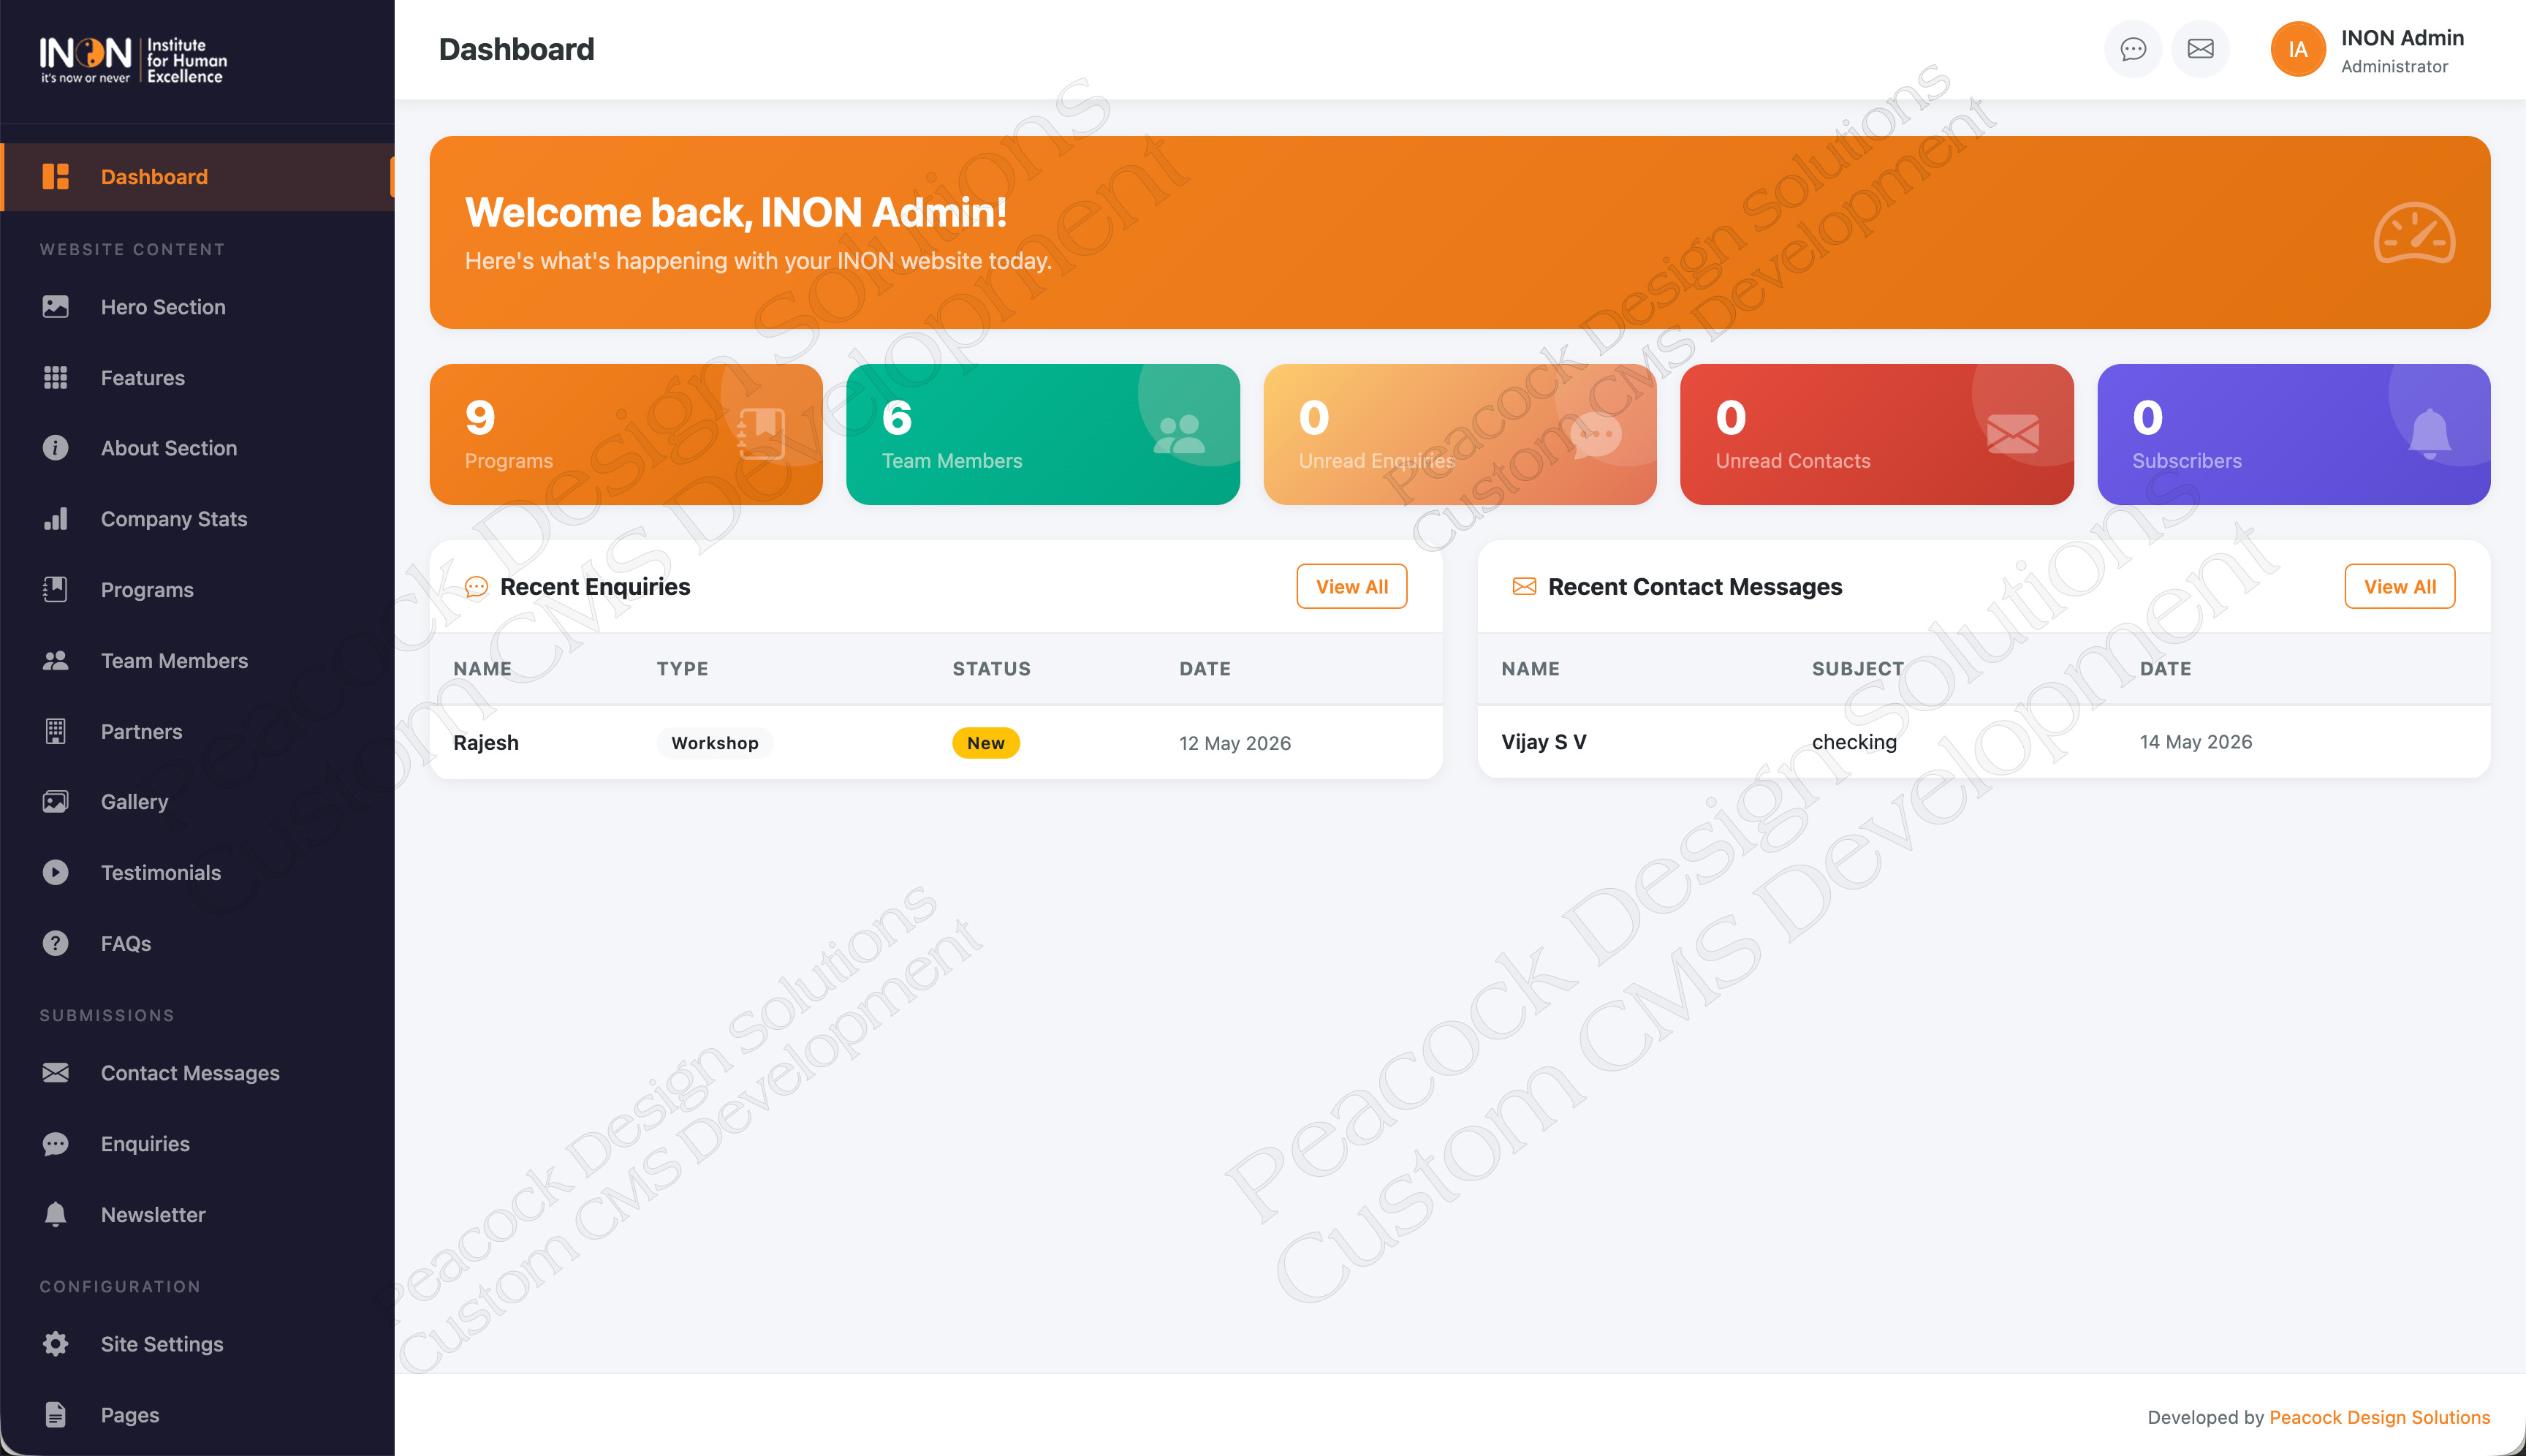This screenshot has width=2526, height=1456.
Task: Go to Hero Section in sidebar
Action: (197, 307)
